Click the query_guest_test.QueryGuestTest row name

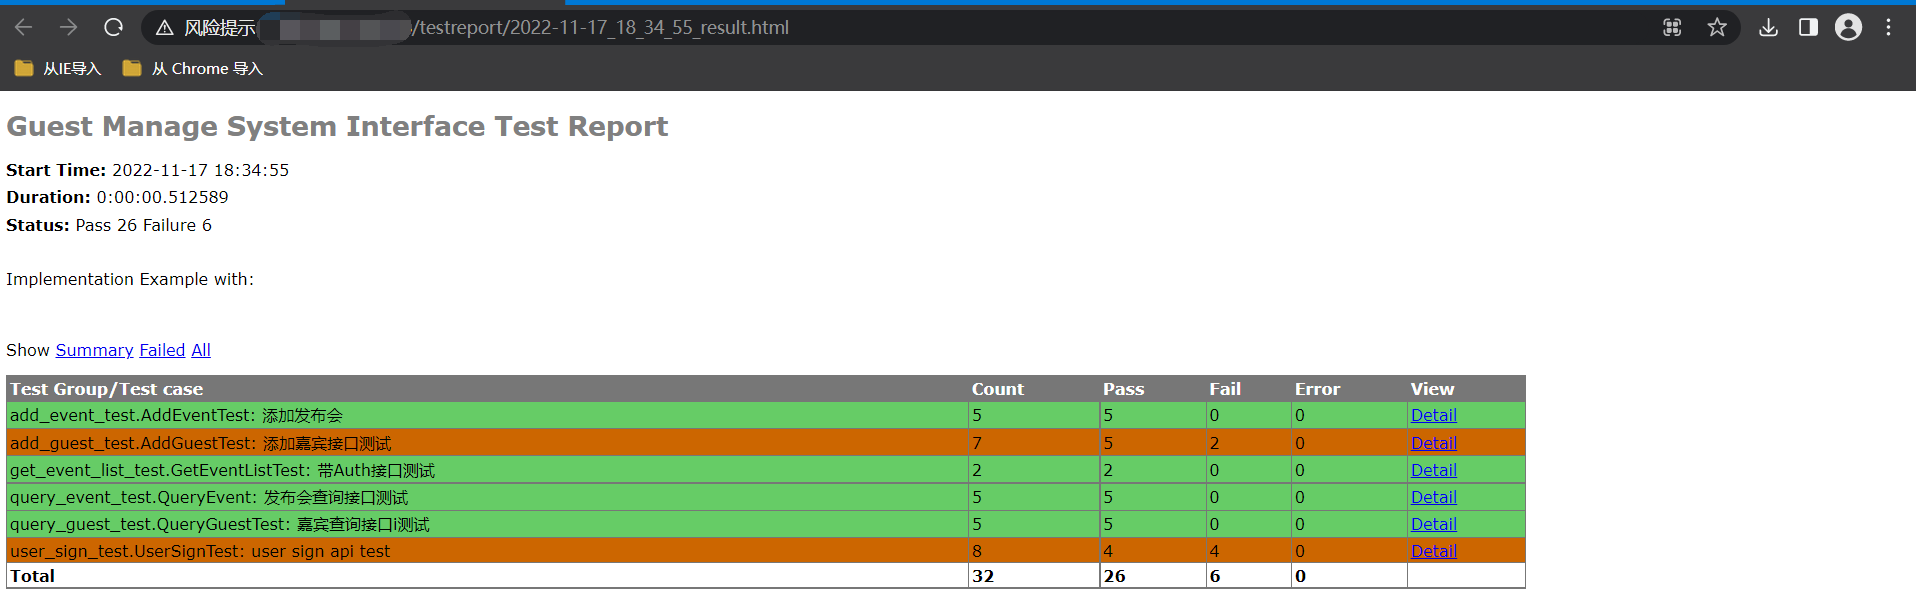220,524
